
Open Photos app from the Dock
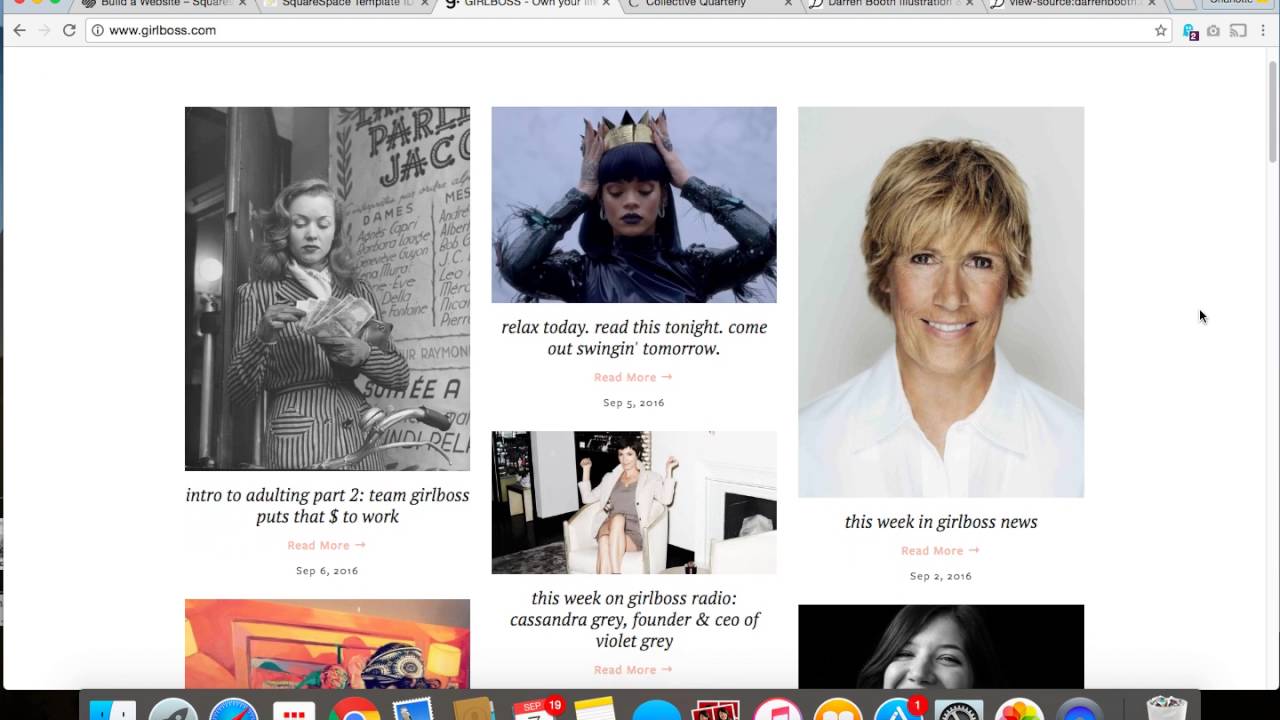click(1019, 710)
